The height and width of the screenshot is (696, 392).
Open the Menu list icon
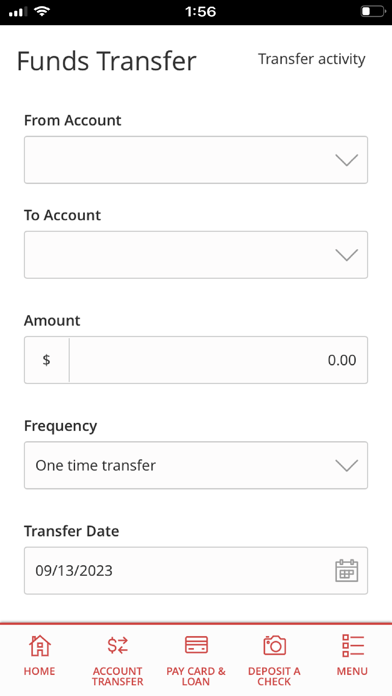click(x=352, y=645)
